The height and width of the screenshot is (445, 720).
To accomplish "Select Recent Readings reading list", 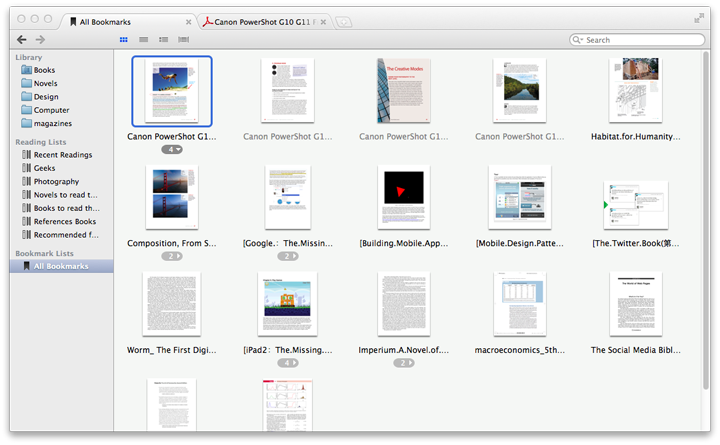I will (62, 155).
